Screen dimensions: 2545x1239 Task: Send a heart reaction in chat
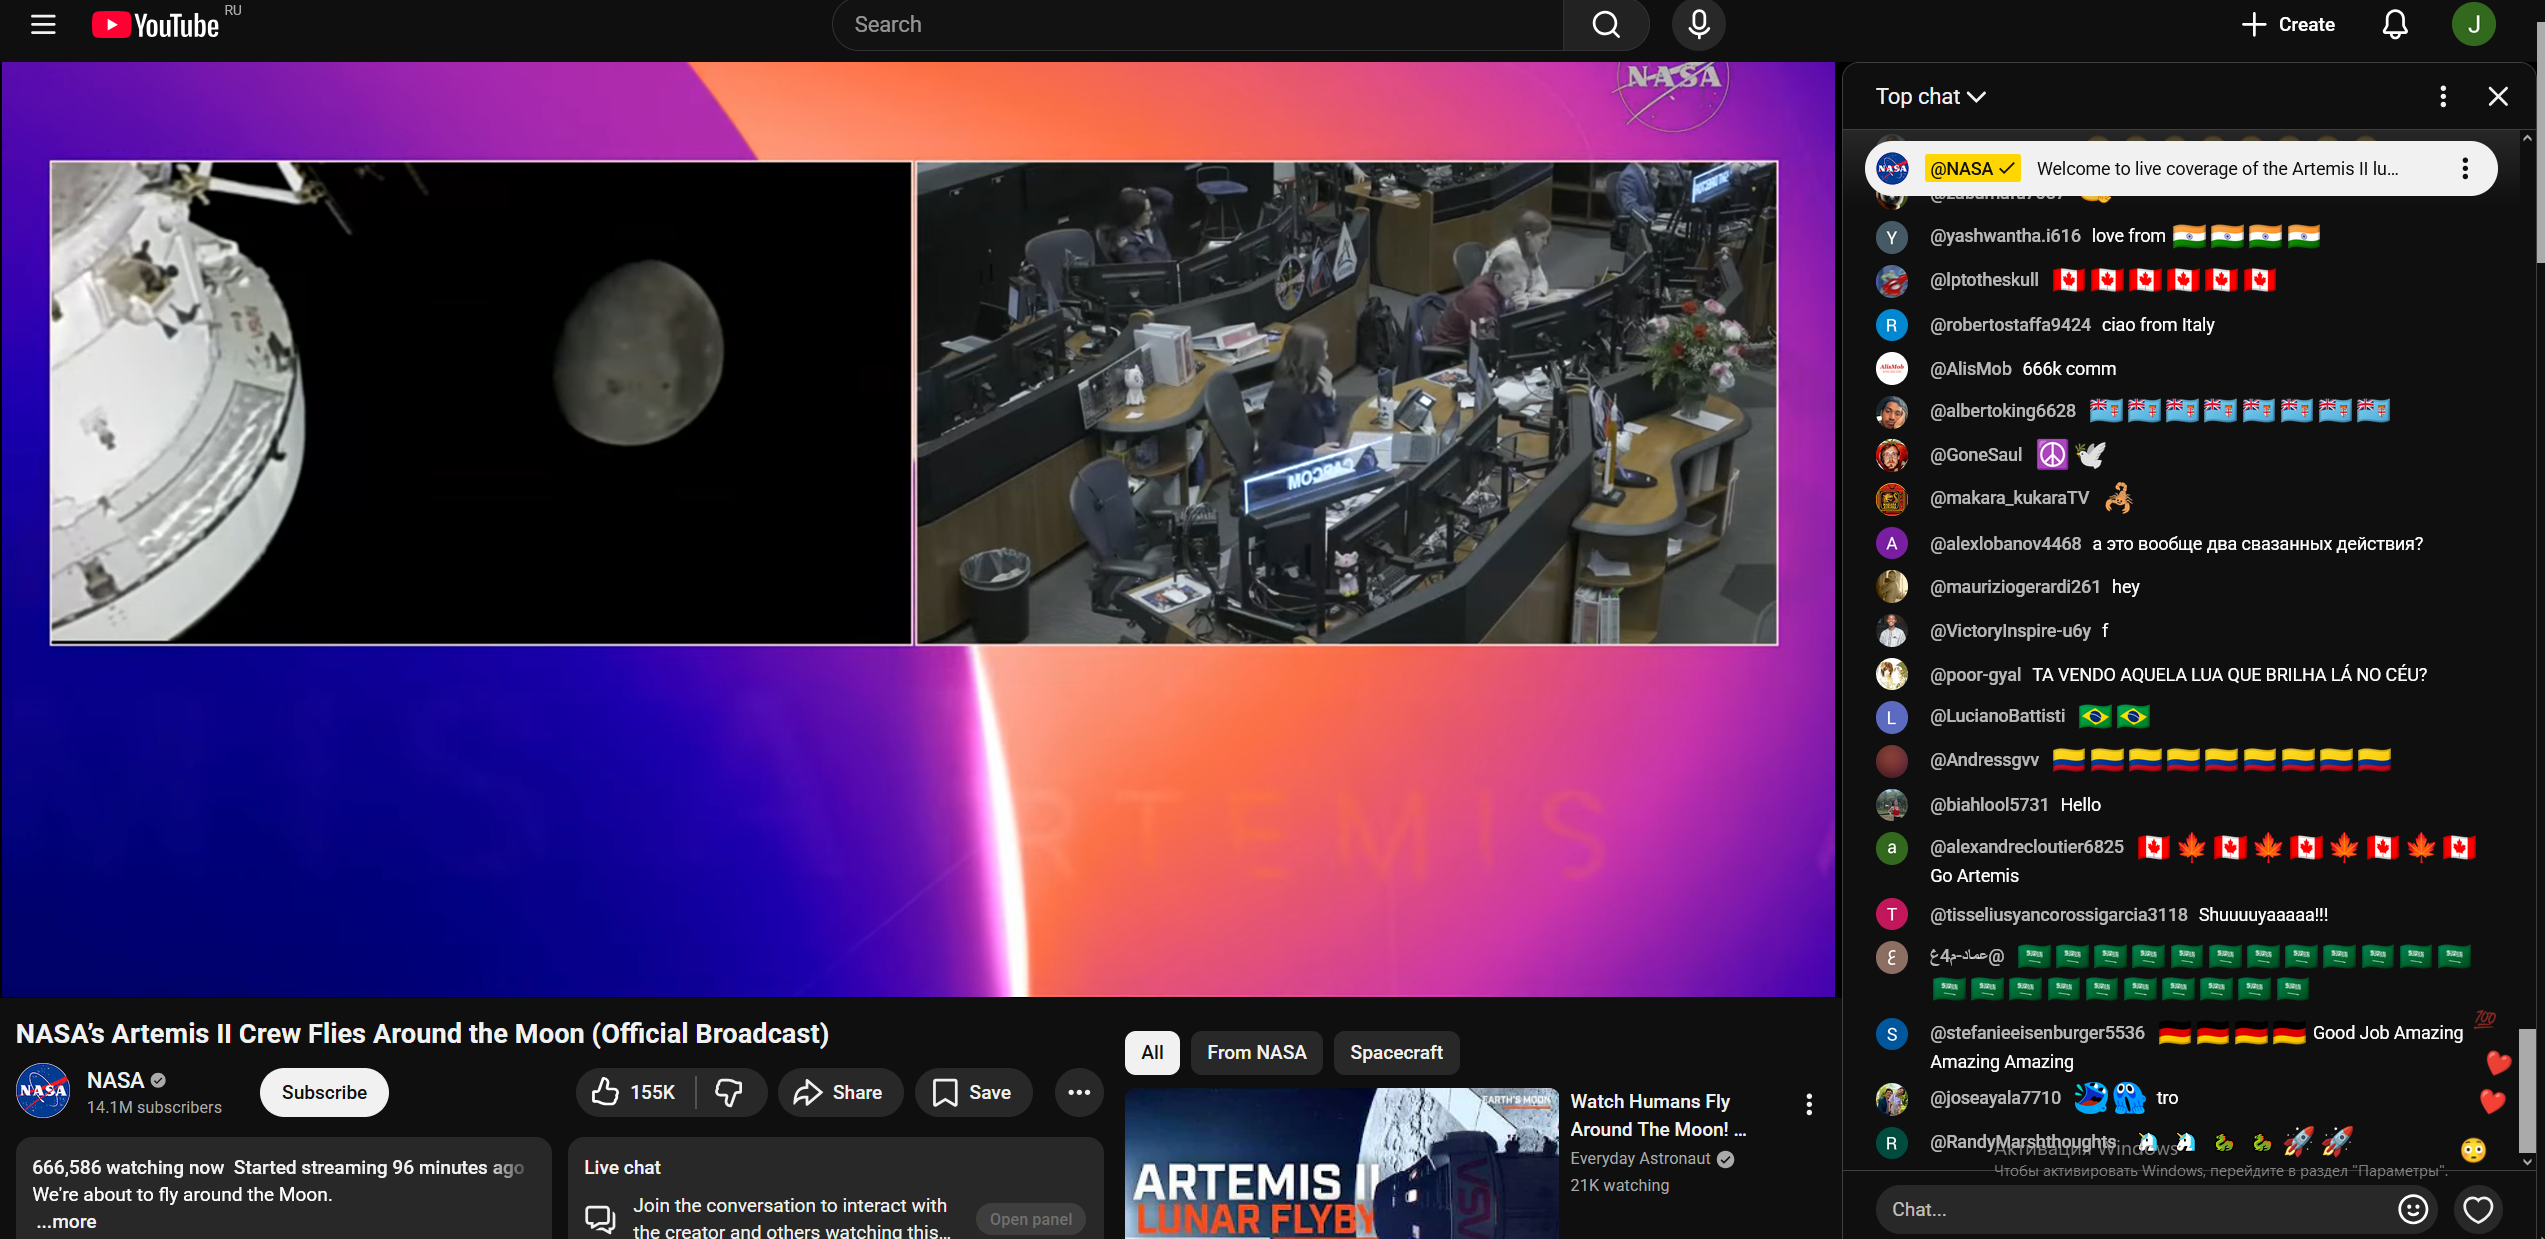tap(2478, 1209)
